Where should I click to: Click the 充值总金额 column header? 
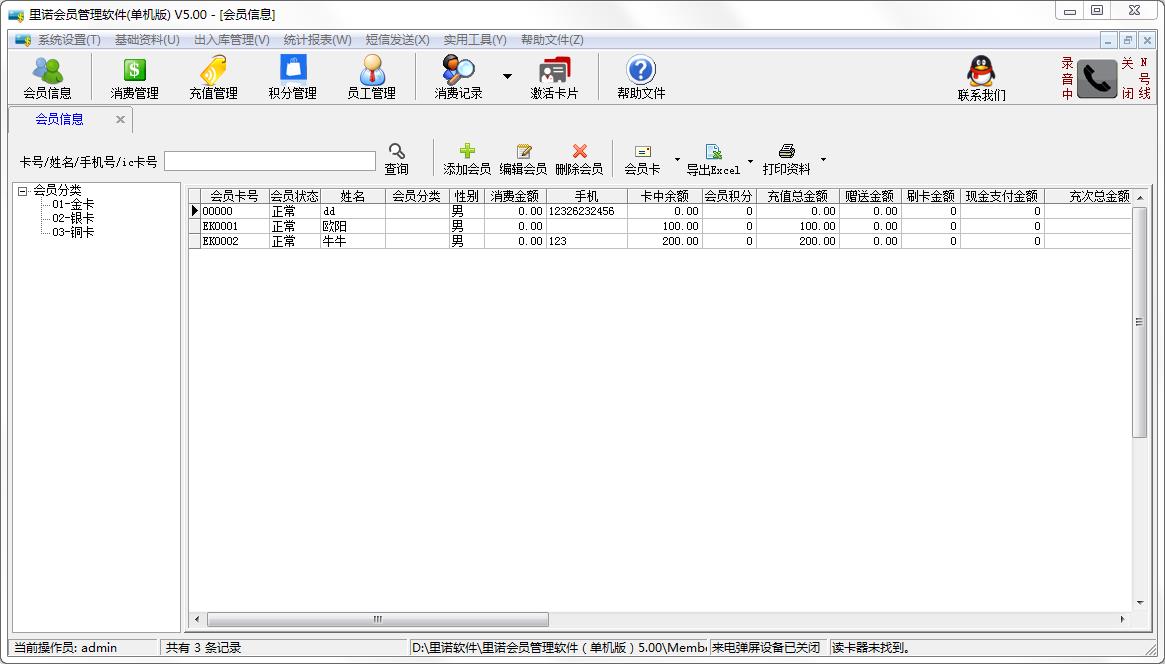(x=798, y=196)
